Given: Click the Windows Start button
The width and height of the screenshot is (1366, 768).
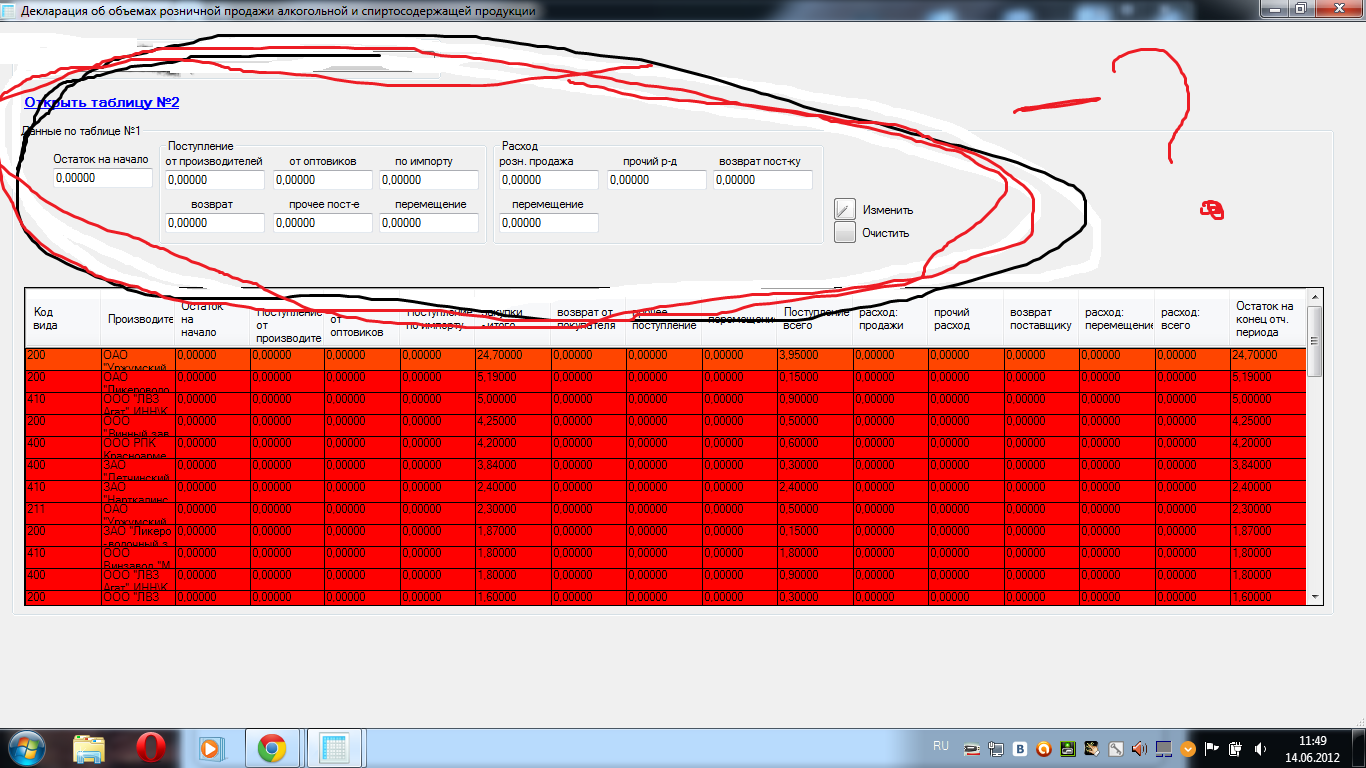Looking at the screenshot, I should tap(24, 747).
